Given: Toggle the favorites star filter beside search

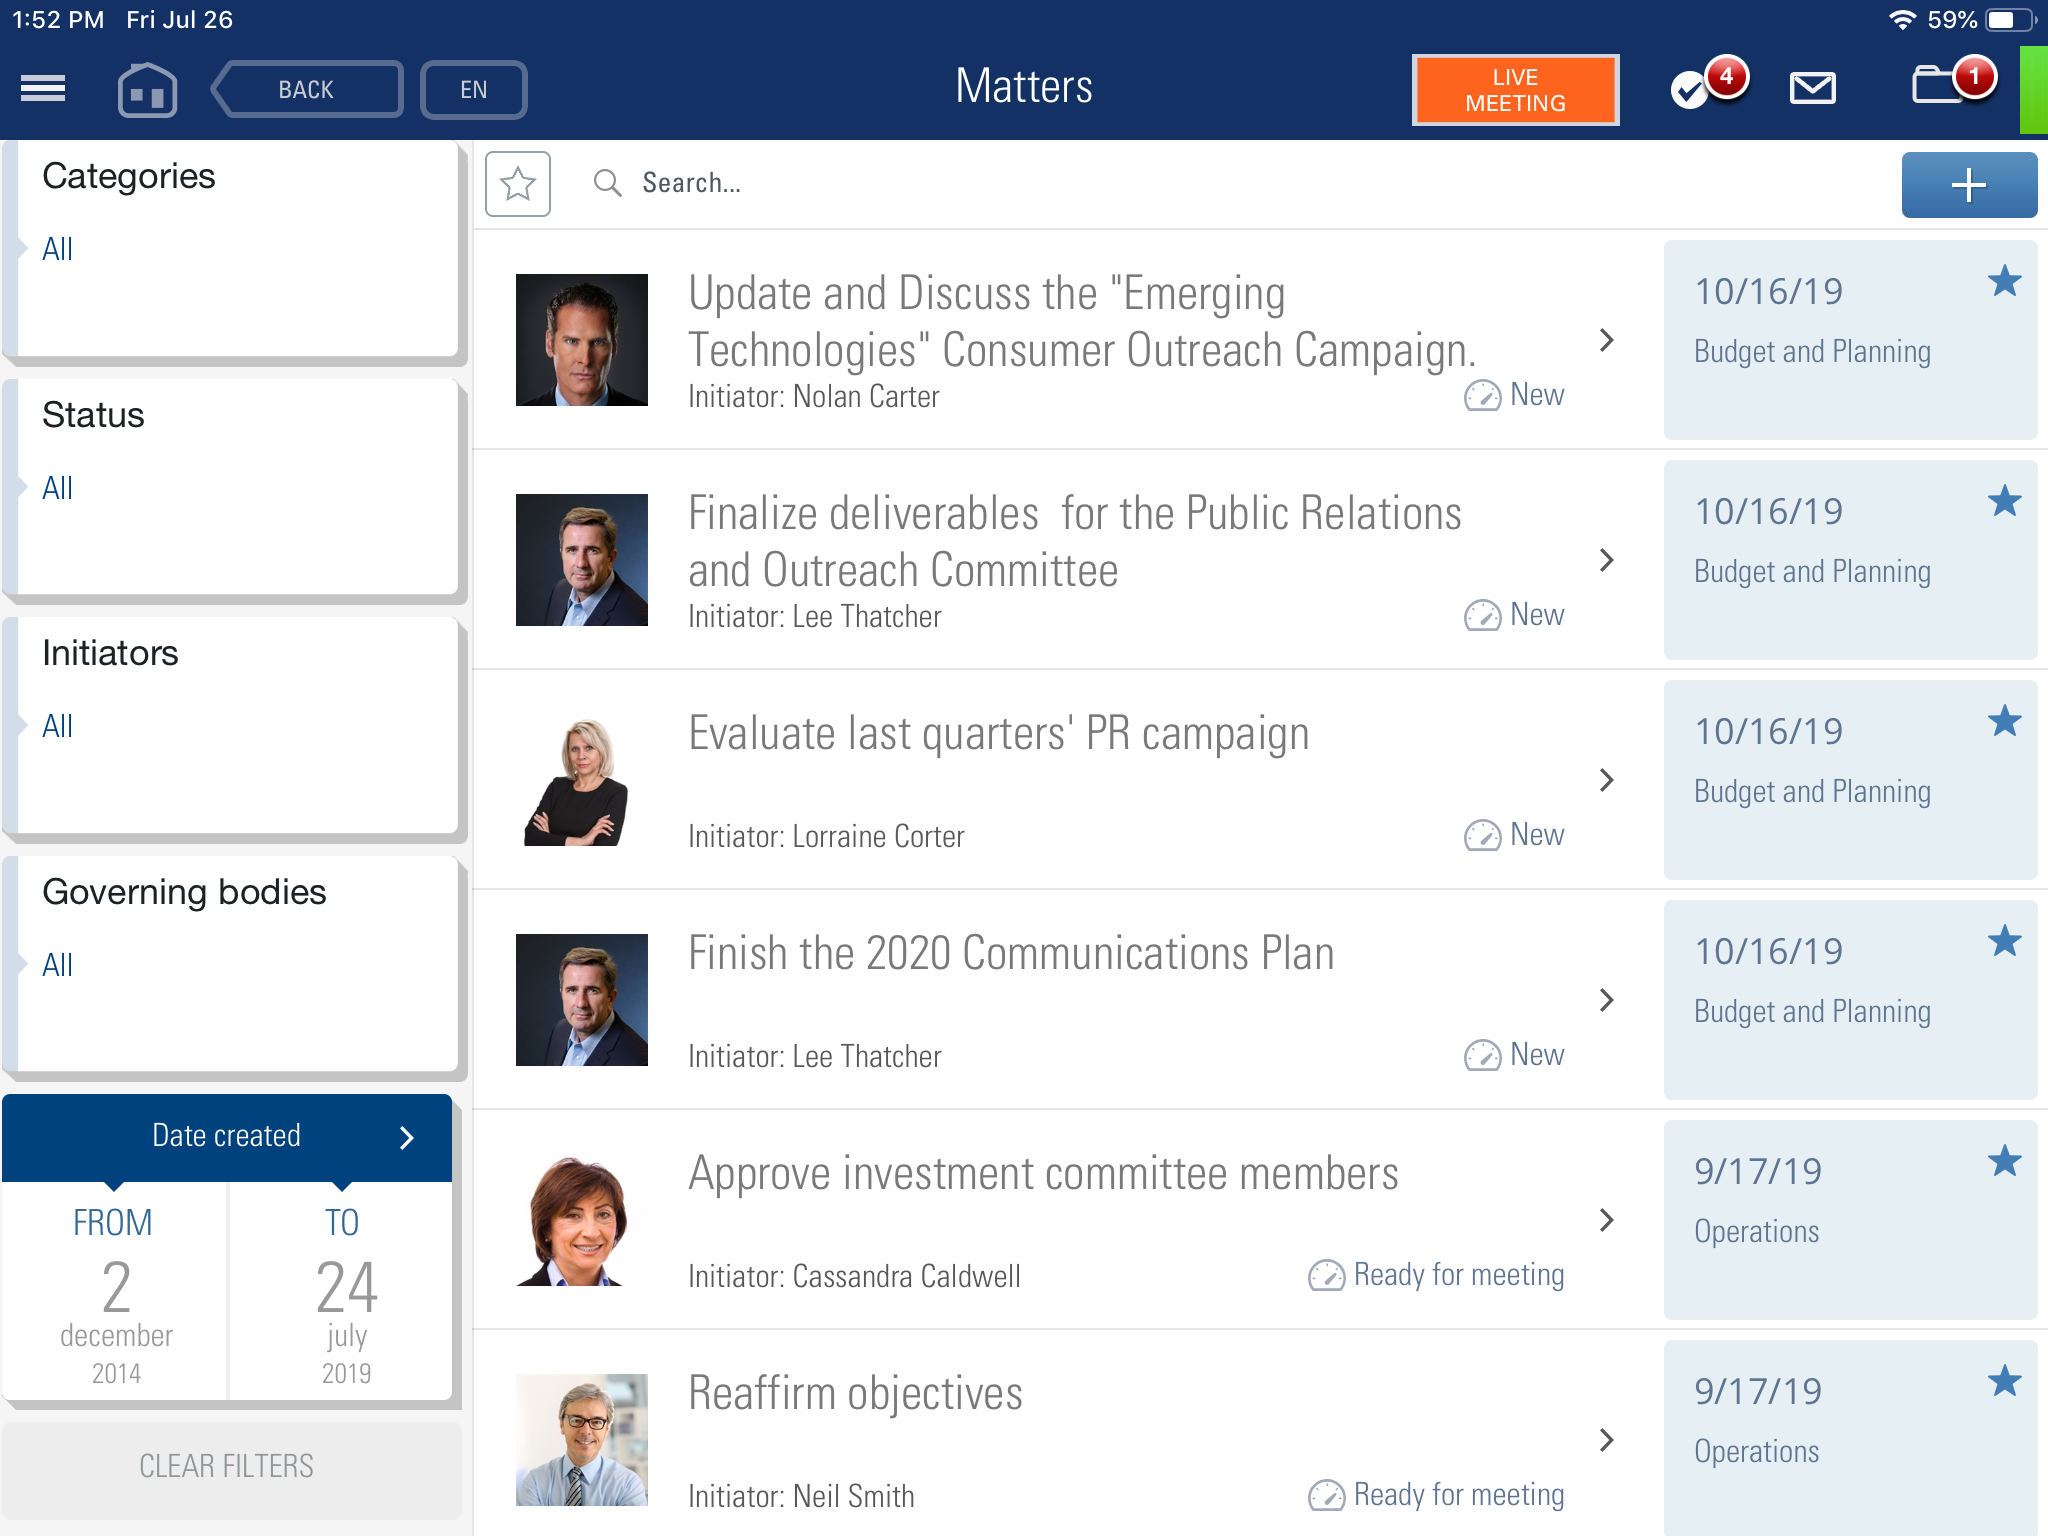Looking at the screenshot, I should click(x=518, y=184).
